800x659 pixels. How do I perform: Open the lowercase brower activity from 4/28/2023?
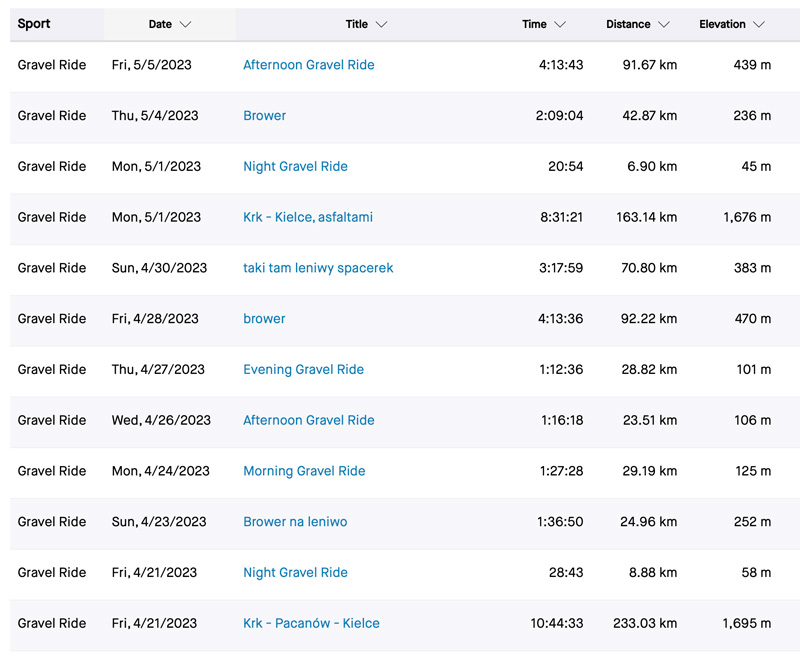click(264, 319)
